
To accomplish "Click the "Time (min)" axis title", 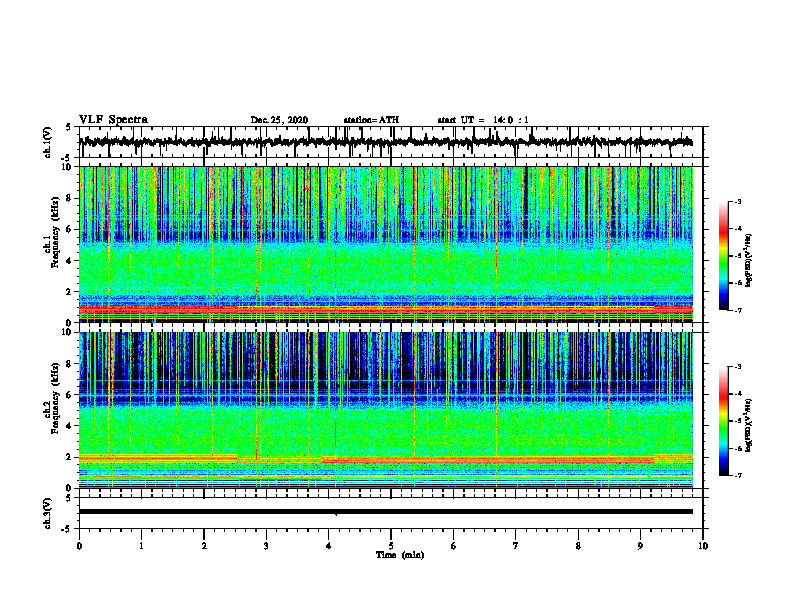I will [x=400, y=555].
